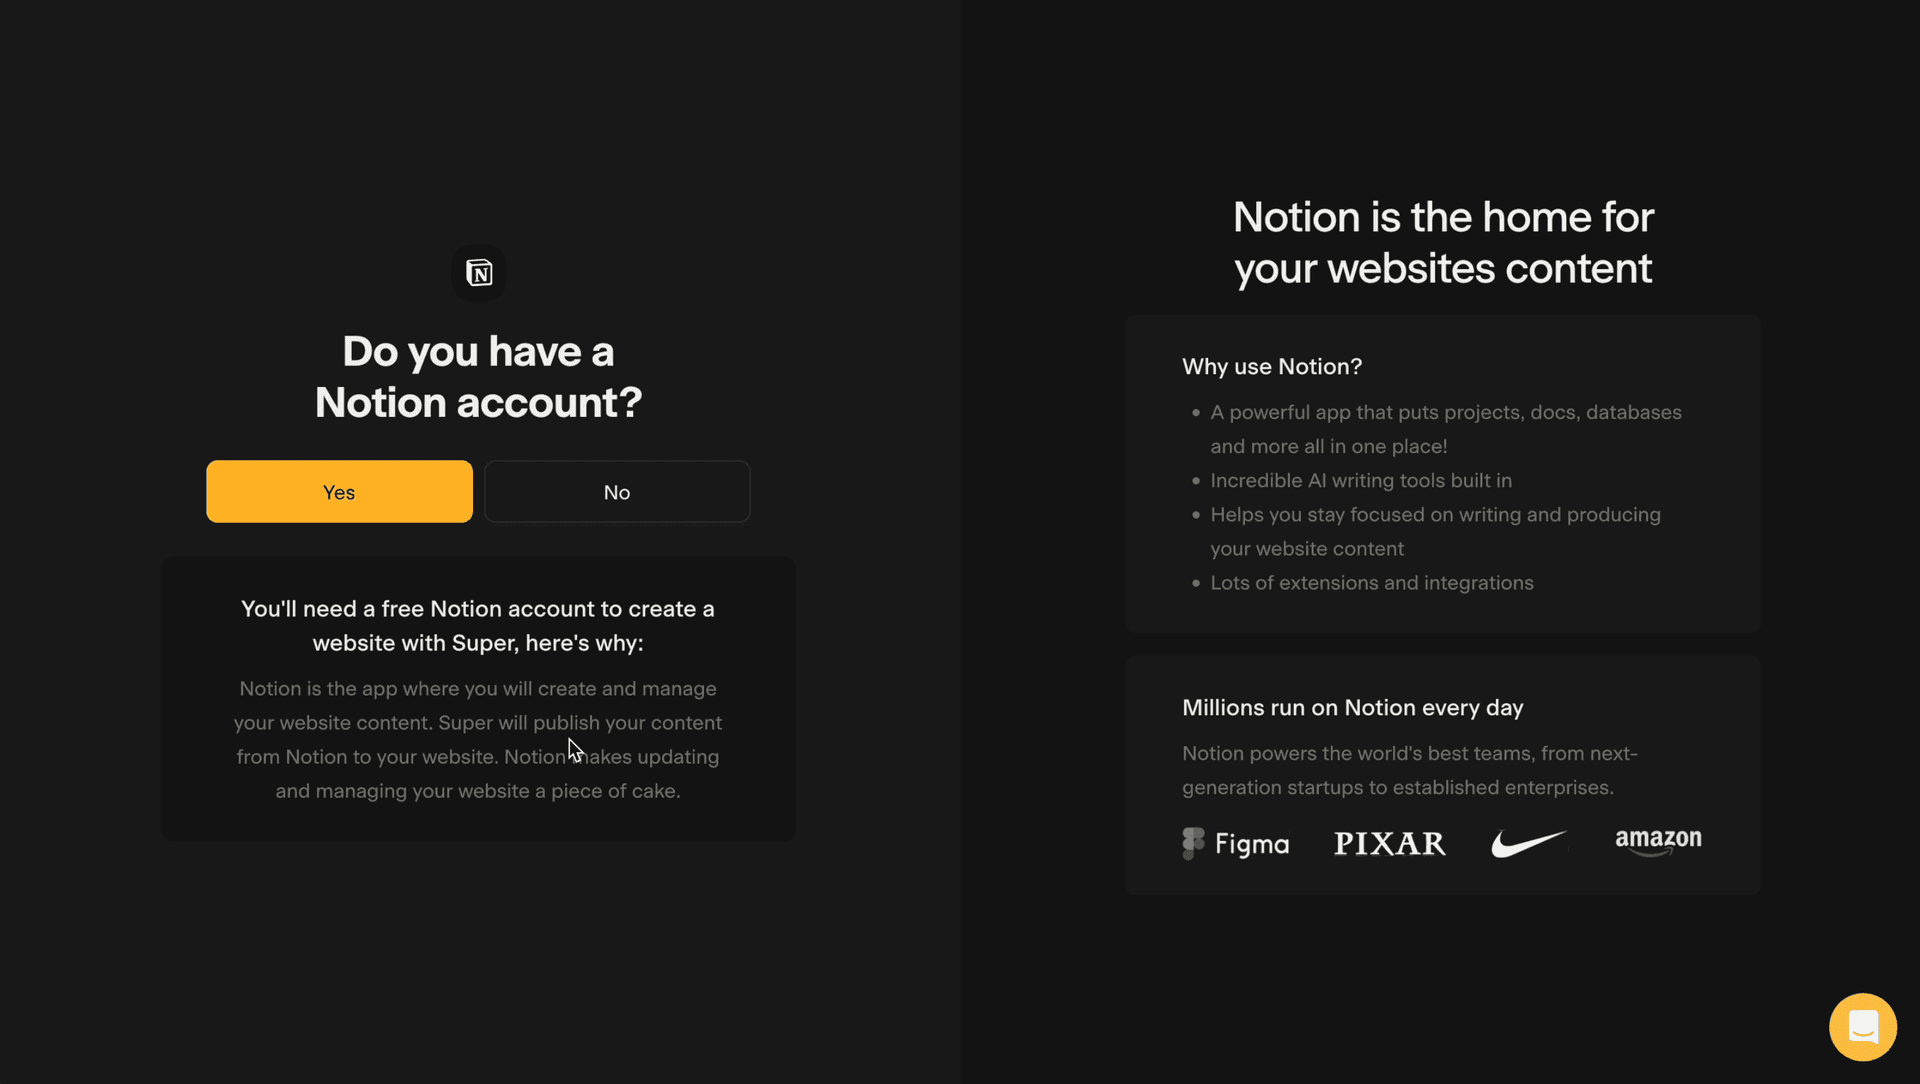
Task: Click the Figma logo
Action: point(1236,844)
